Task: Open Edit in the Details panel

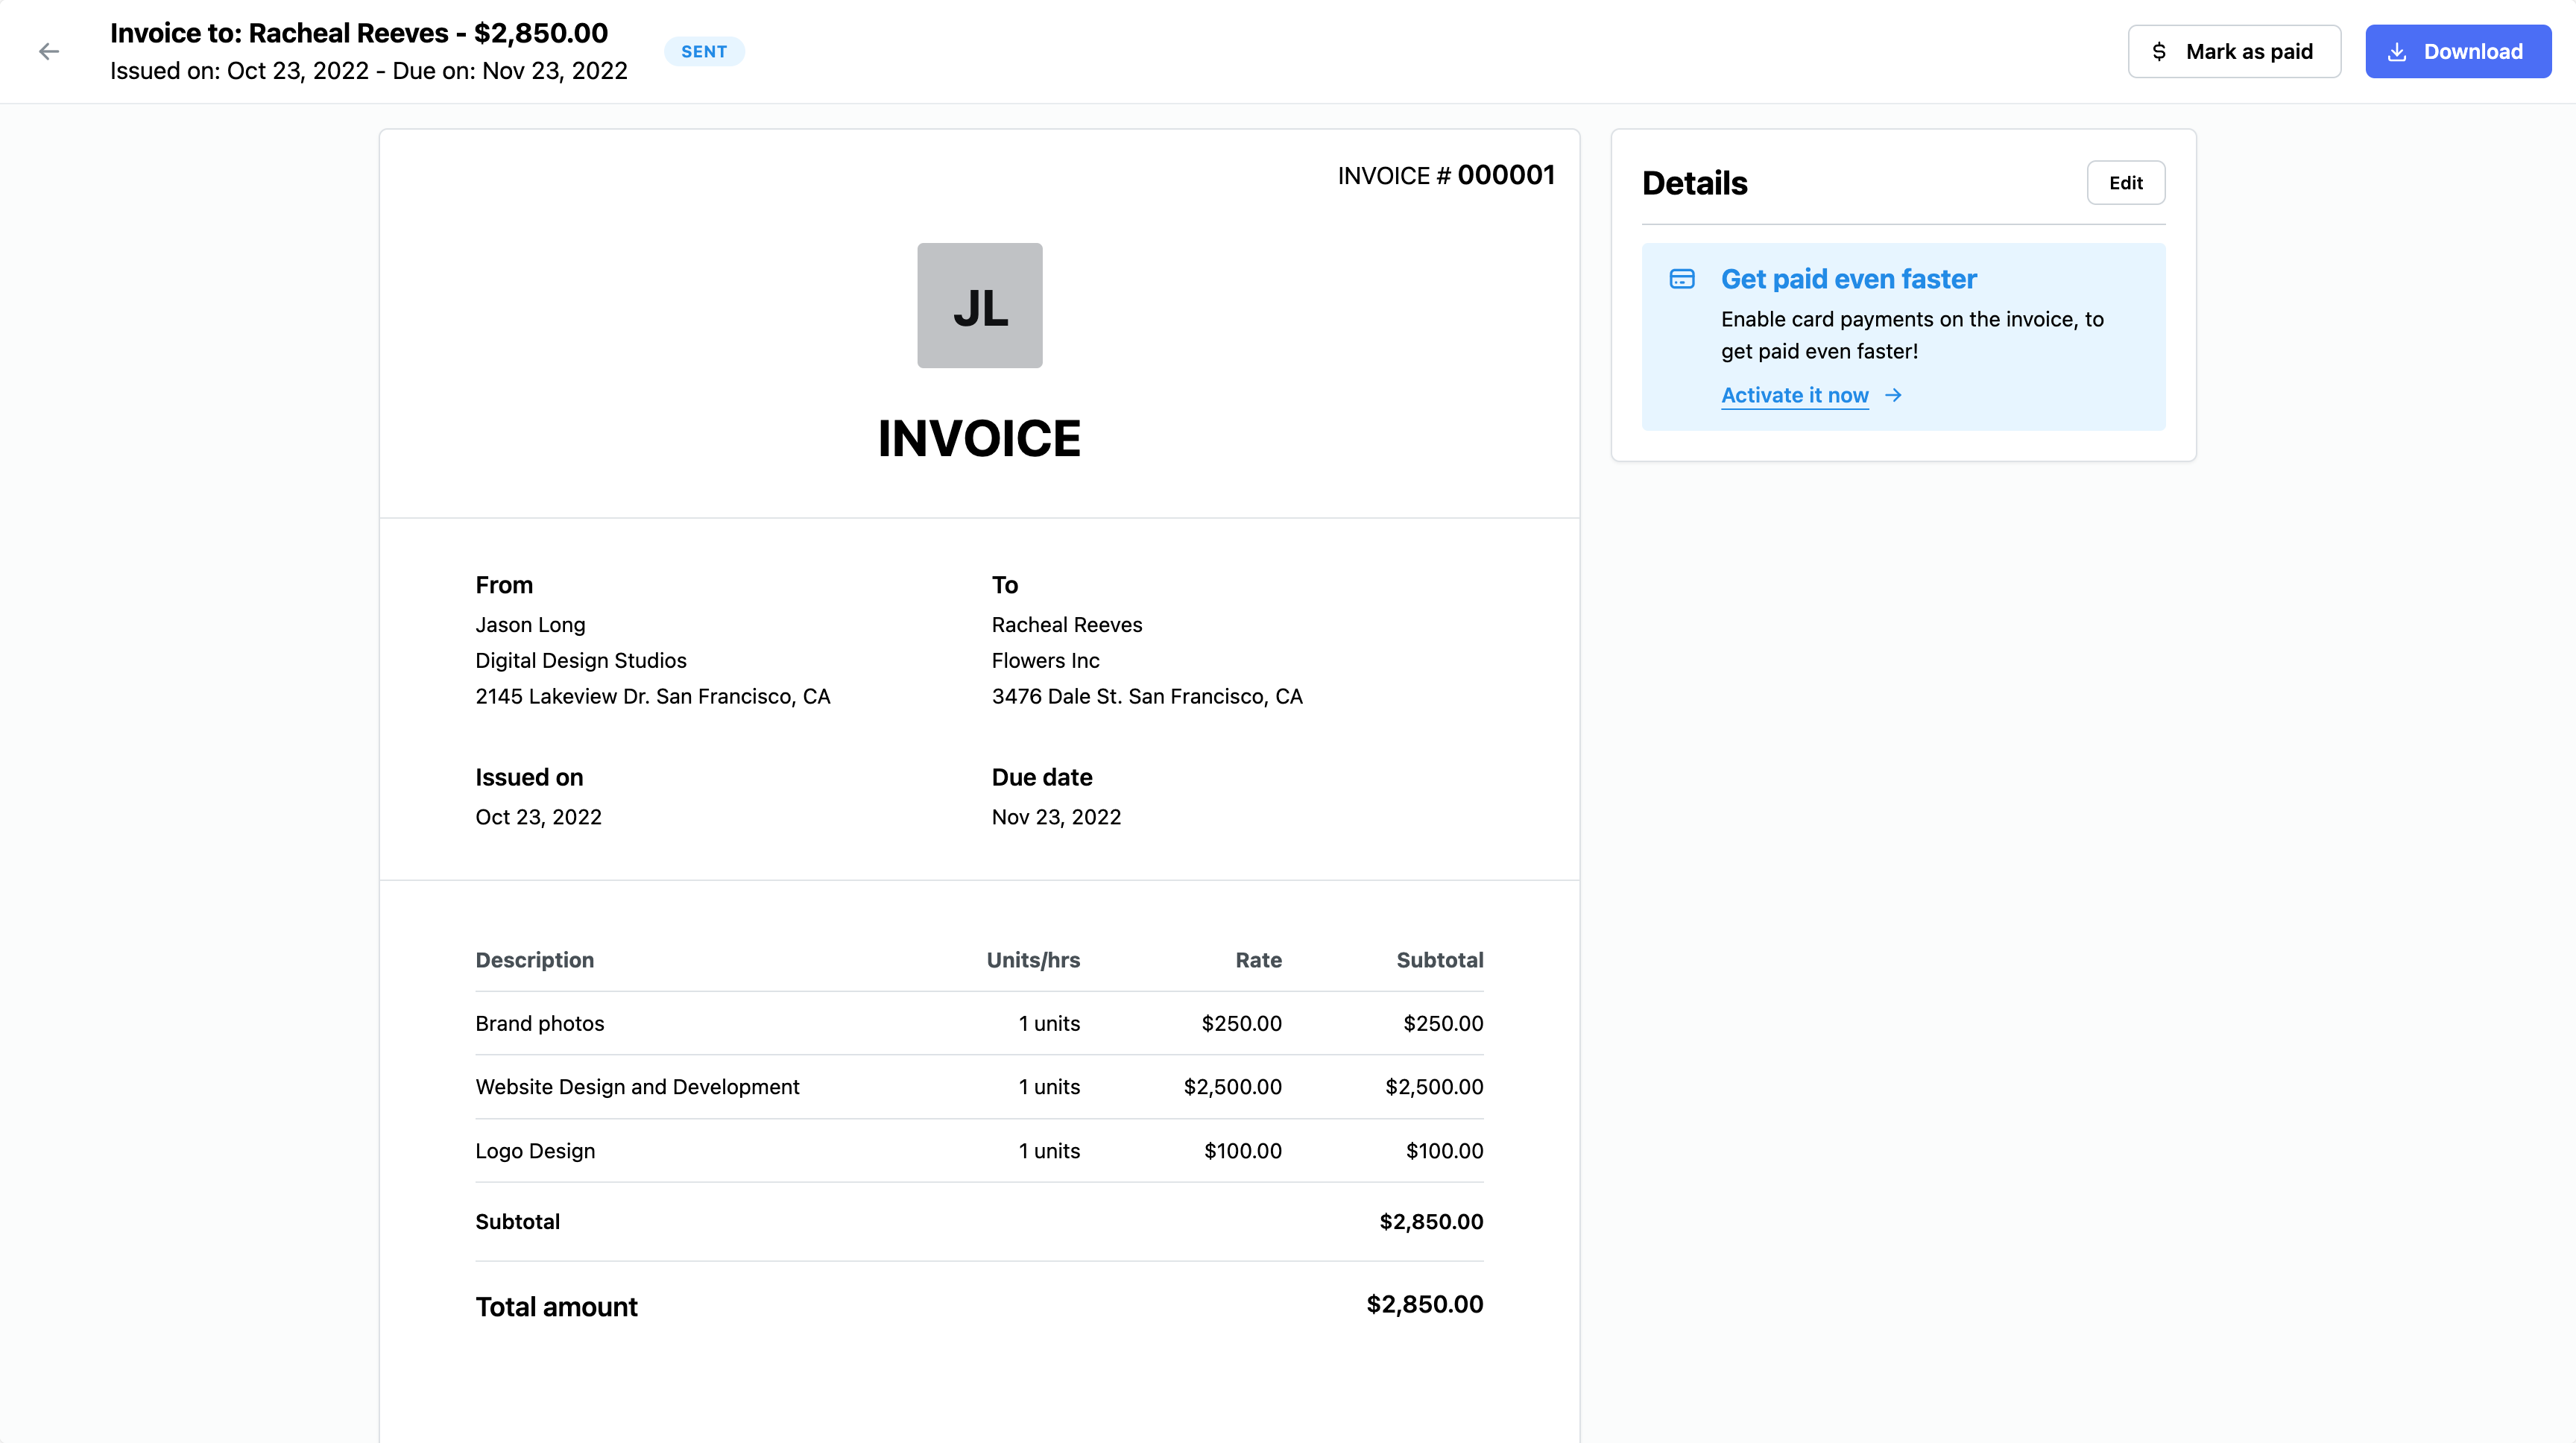Action: [2125, 183]
